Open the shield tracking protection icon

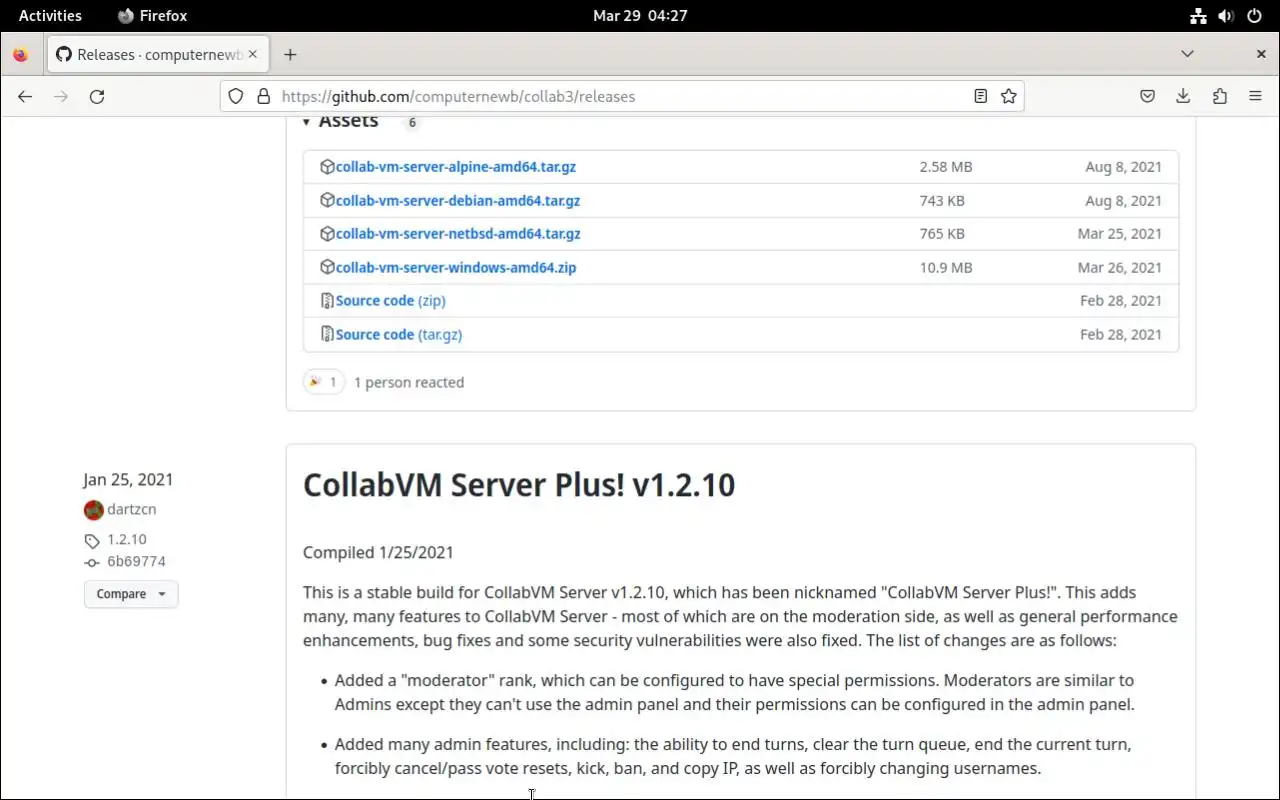236,96
